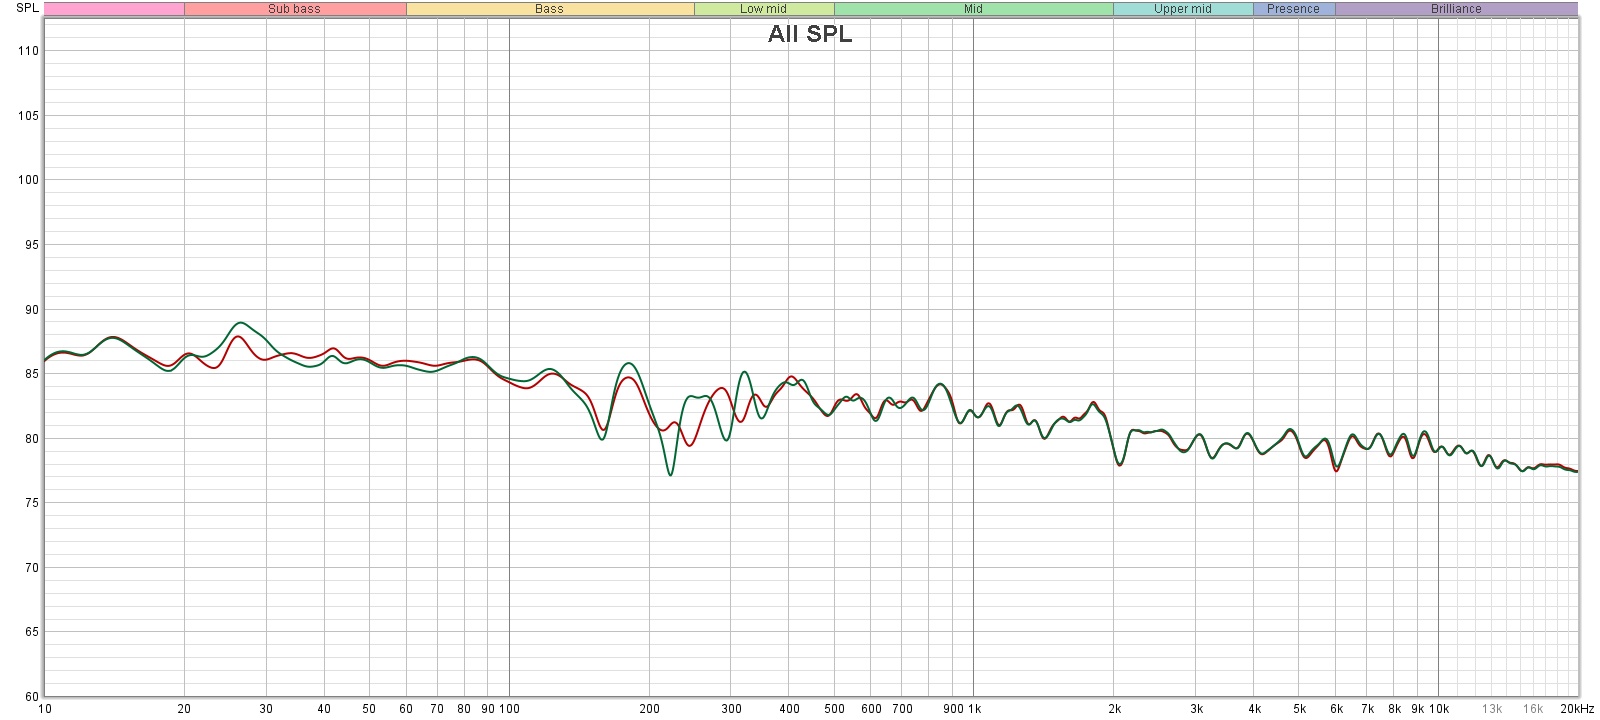The height and width of the screenshot is (720, 1600).
Task: Click the 13k frequency axis label
Action: pyautogui.click(x=1492, y=709)
